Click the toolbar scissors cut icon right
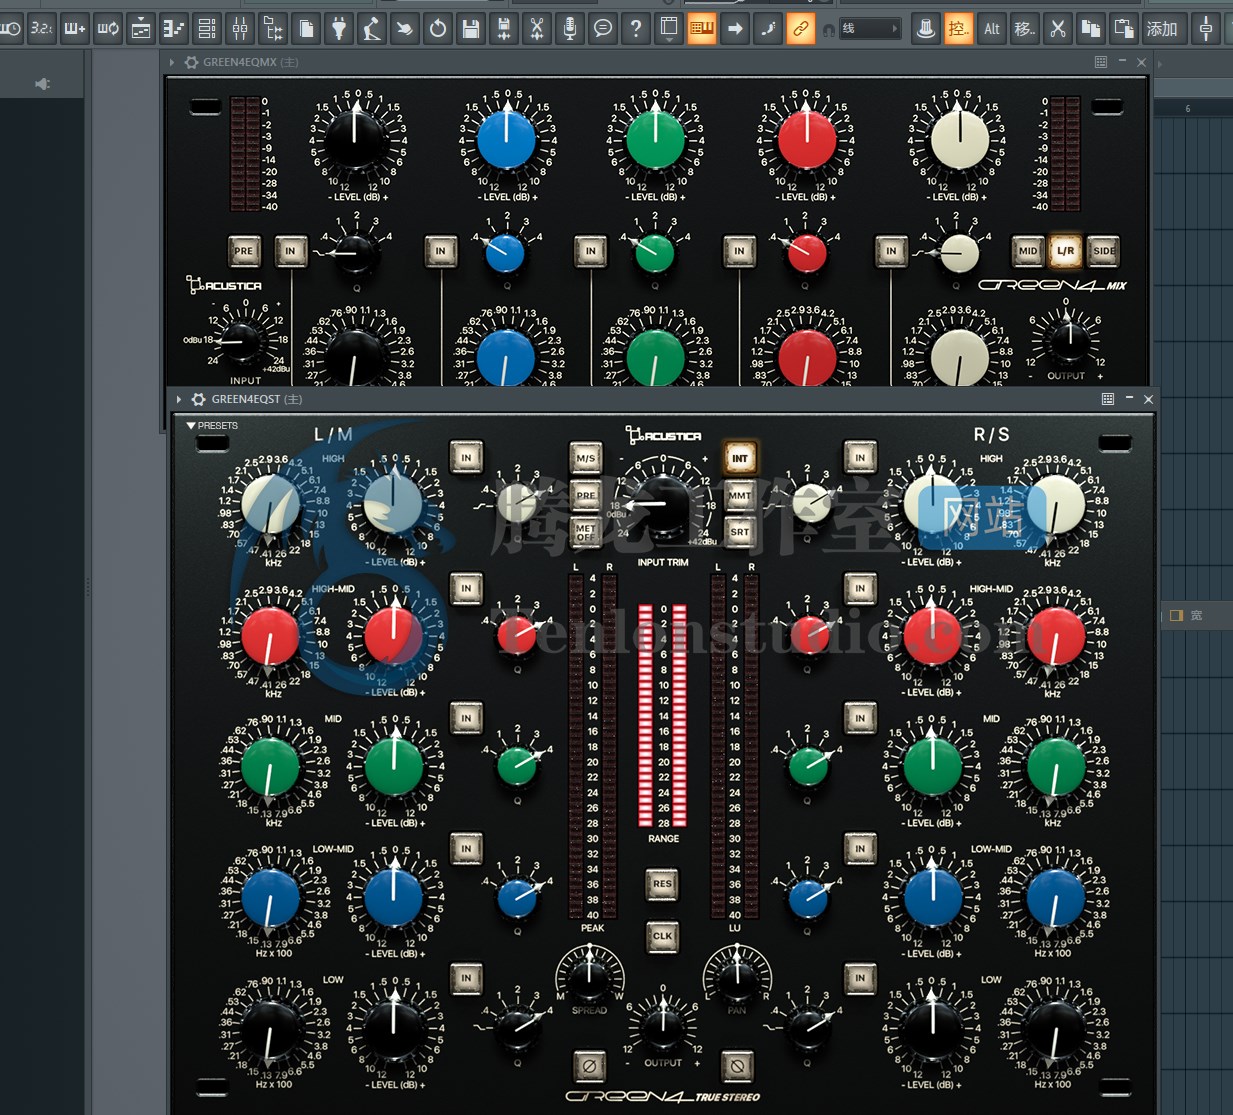Screen dimensions: 1233x1115 coord(1058,29)
